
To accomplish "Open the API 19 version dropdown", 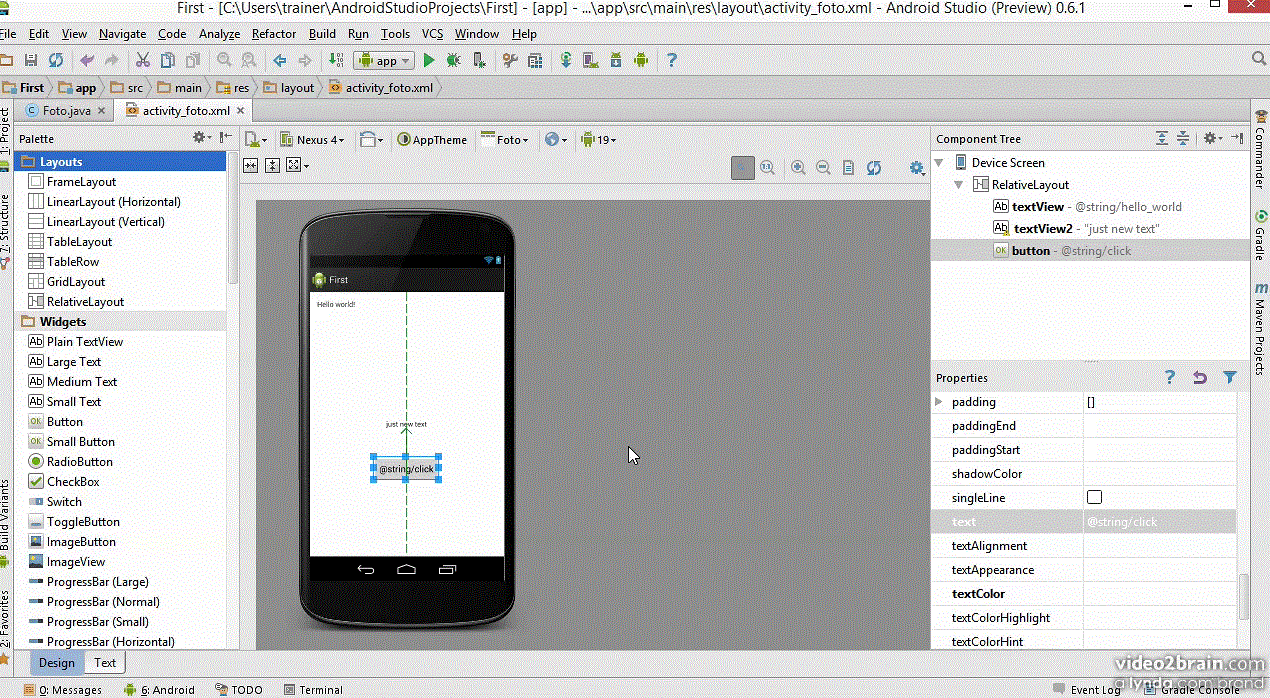I will [598, 139].
